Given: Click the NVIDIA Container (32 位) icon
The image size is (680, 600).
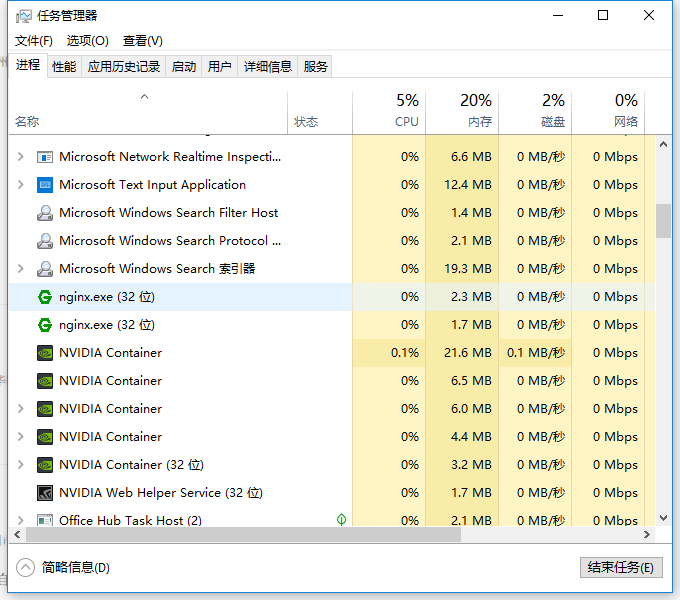Looking at the screenshot, I should (x=45, y=465).
